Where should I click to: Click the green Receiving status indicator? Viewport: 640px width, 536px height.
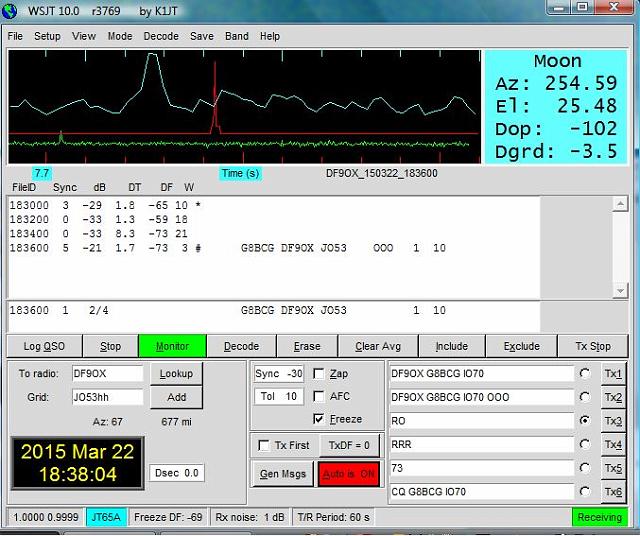pyautogui.click(x=600, y=517)
